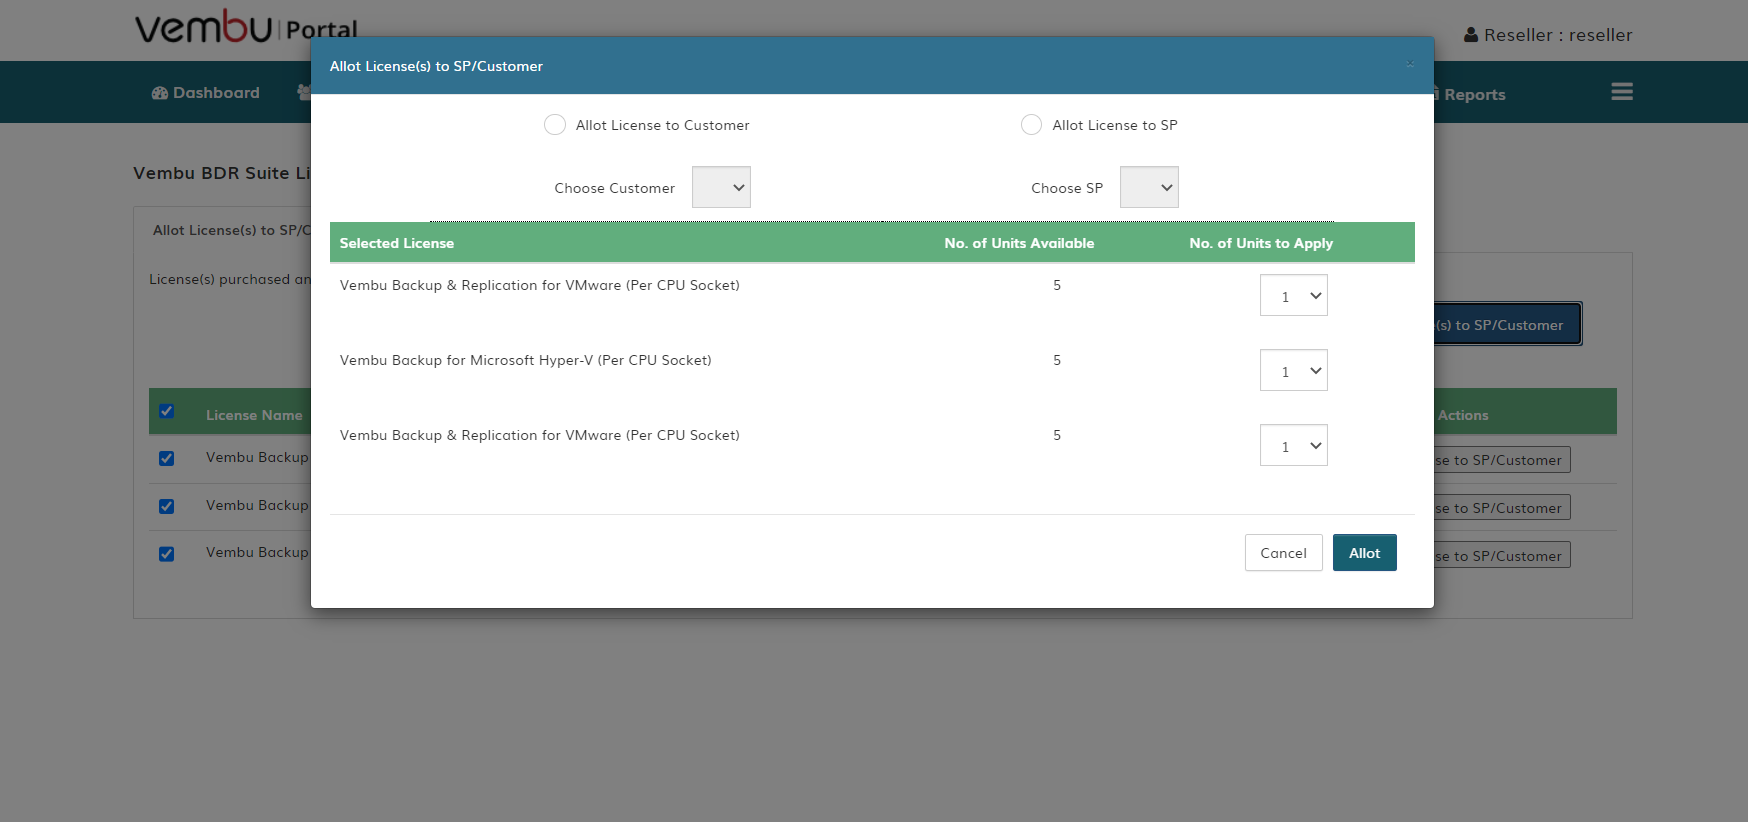Screen dimensions: 1748x822
Task: Switch to Allot License(s) to SP/Customer tab
Action: click(231, 230)
